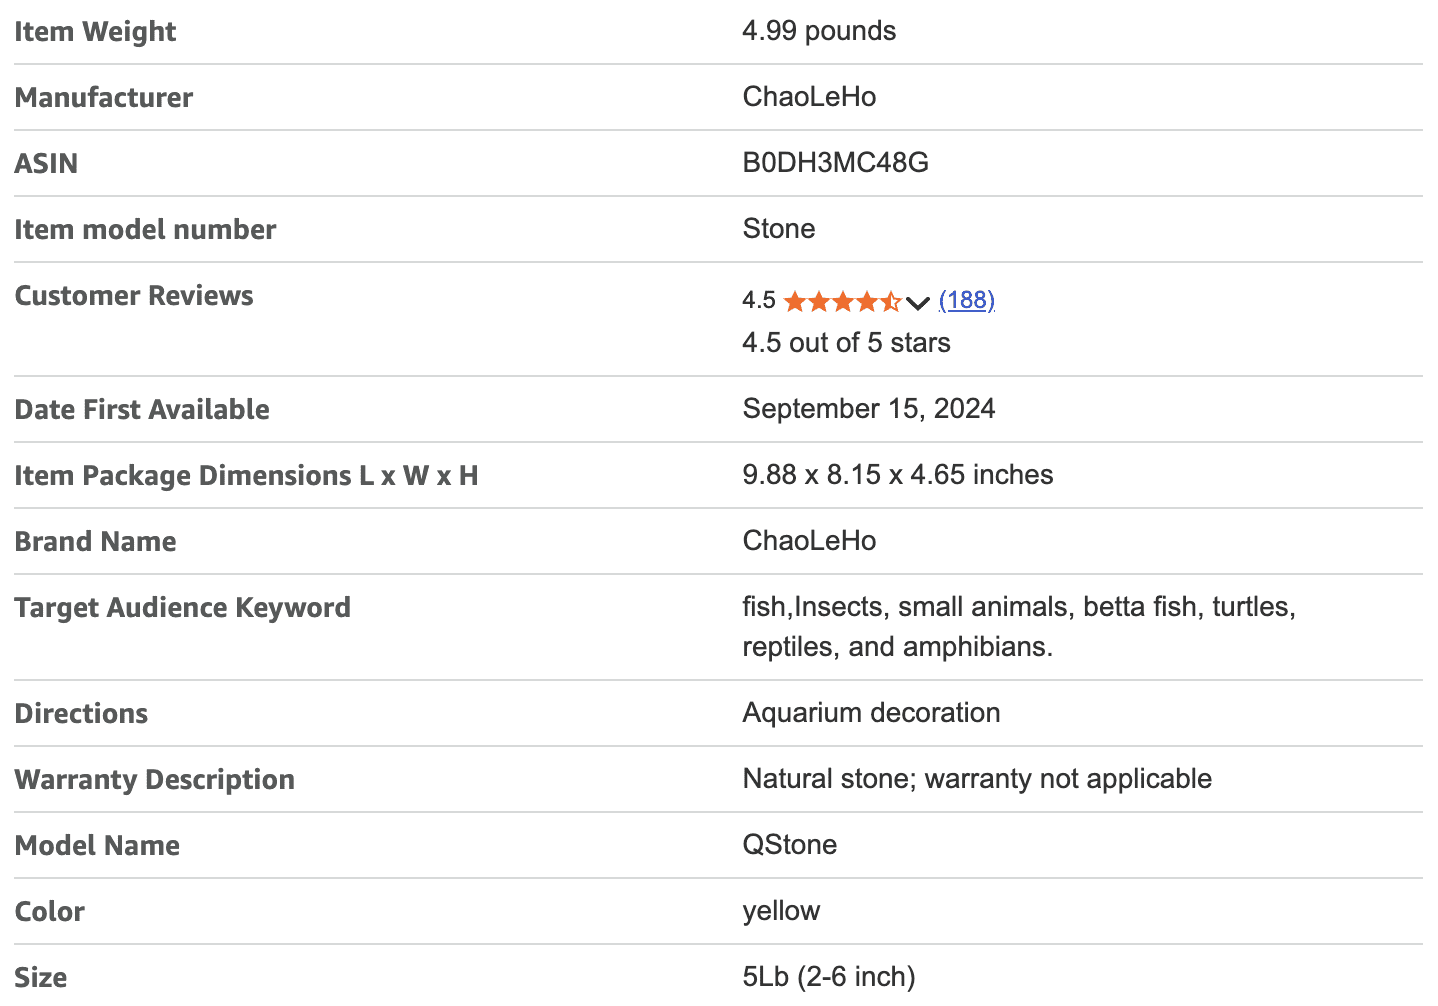The height and width of the screenshot is (1006, 1438).
Task: Click the ASIN value B0DH3MC48G
Action: (x=835, y=163)
